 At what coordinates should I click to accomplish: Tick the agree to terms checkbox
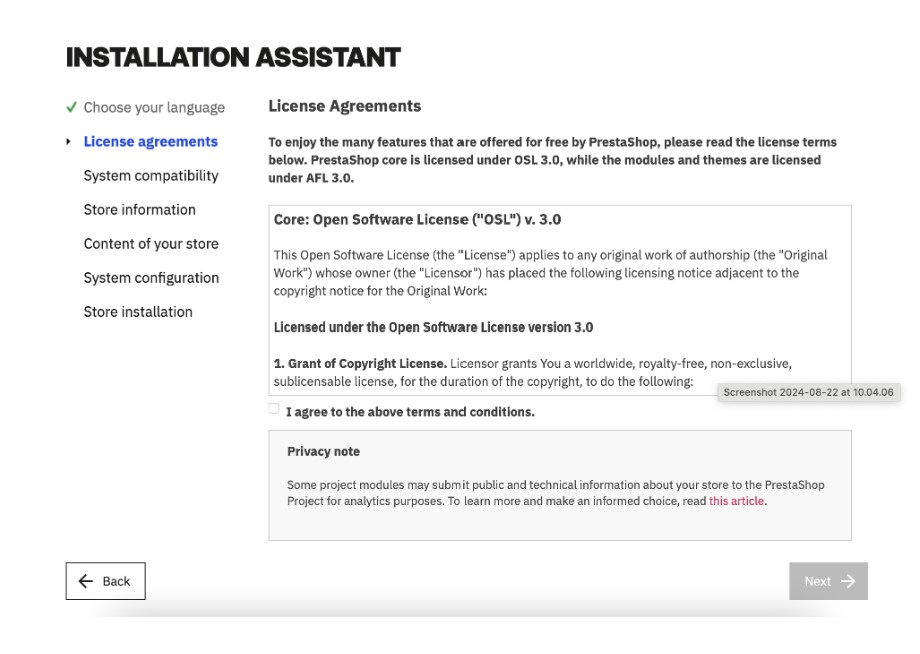[273, 409]
